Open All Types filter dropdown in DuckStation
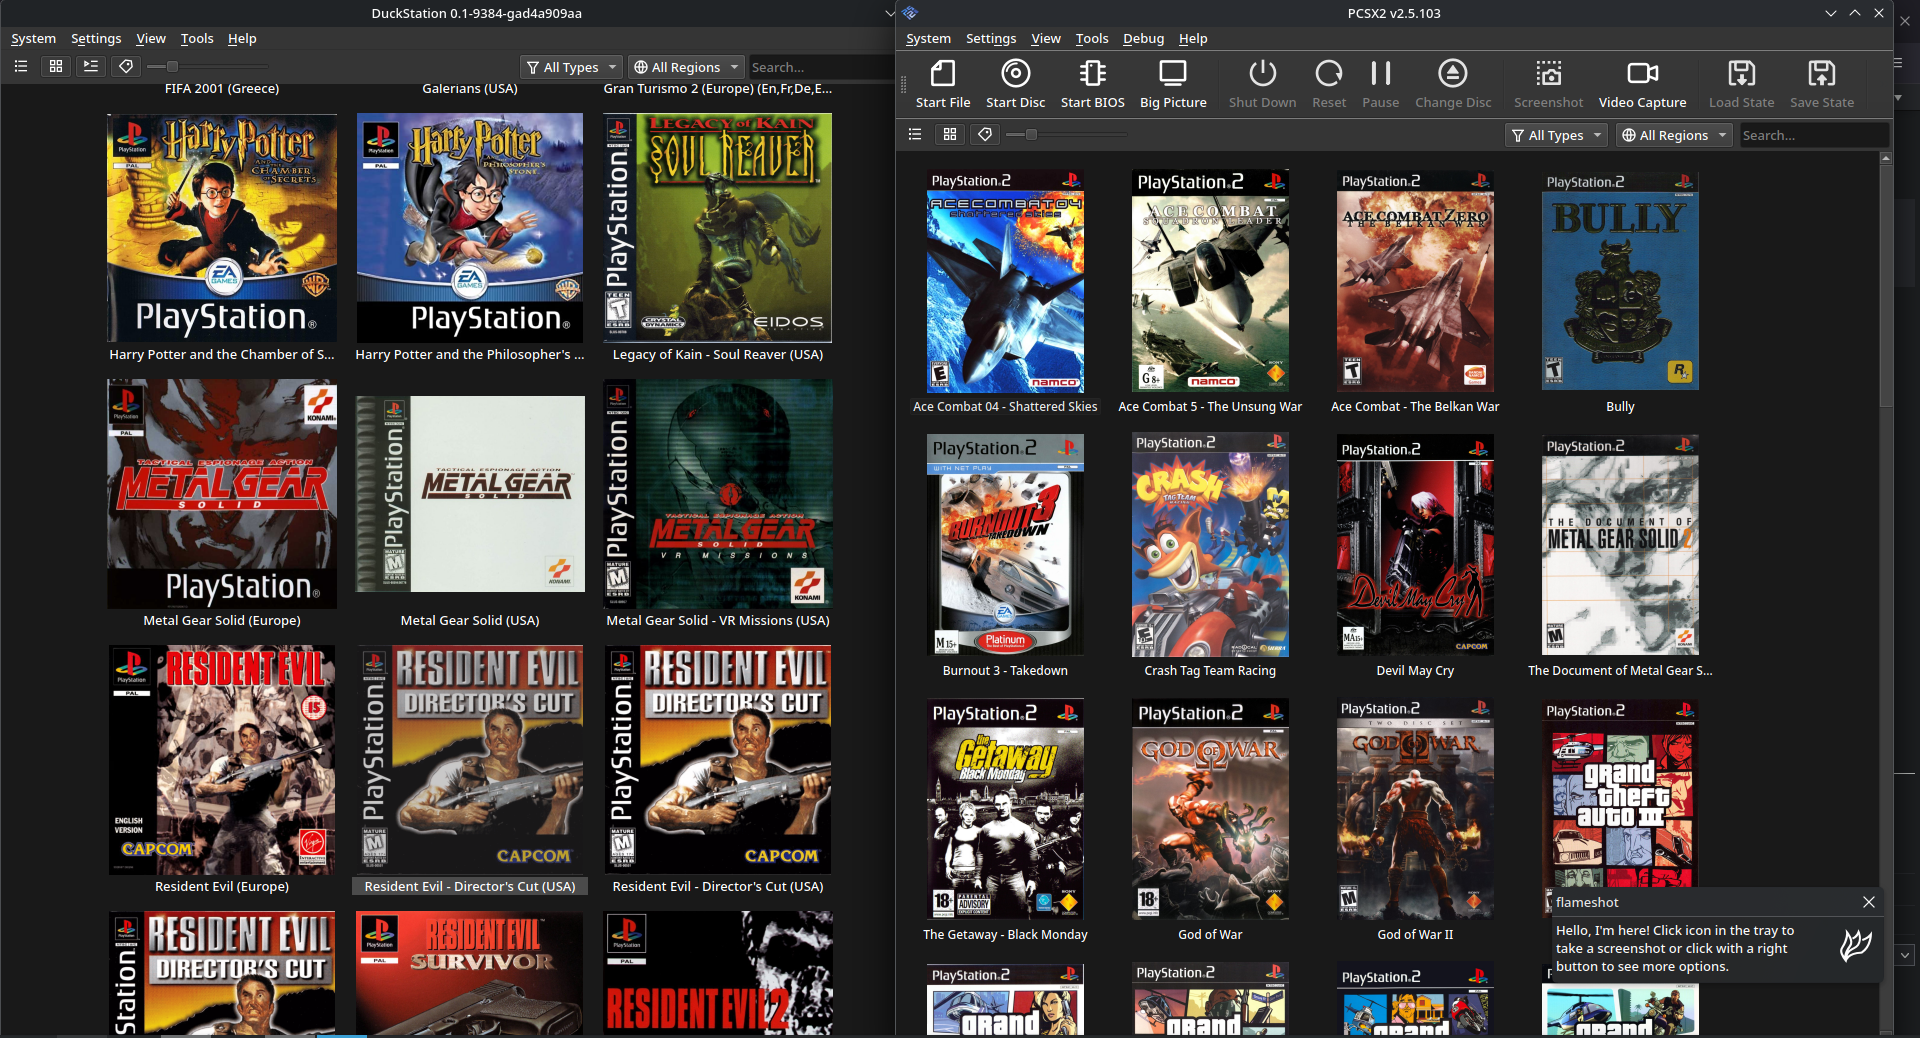1920x1038 pixels. coord(572,67)
